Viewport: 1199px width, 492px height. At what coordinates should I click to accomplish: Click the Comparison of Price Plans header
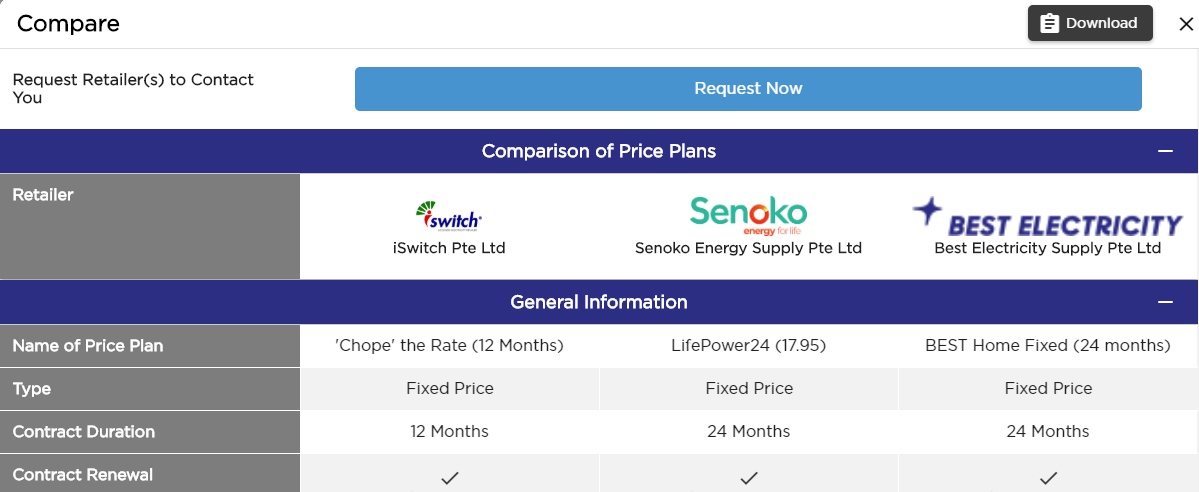(x=598, y=151)
